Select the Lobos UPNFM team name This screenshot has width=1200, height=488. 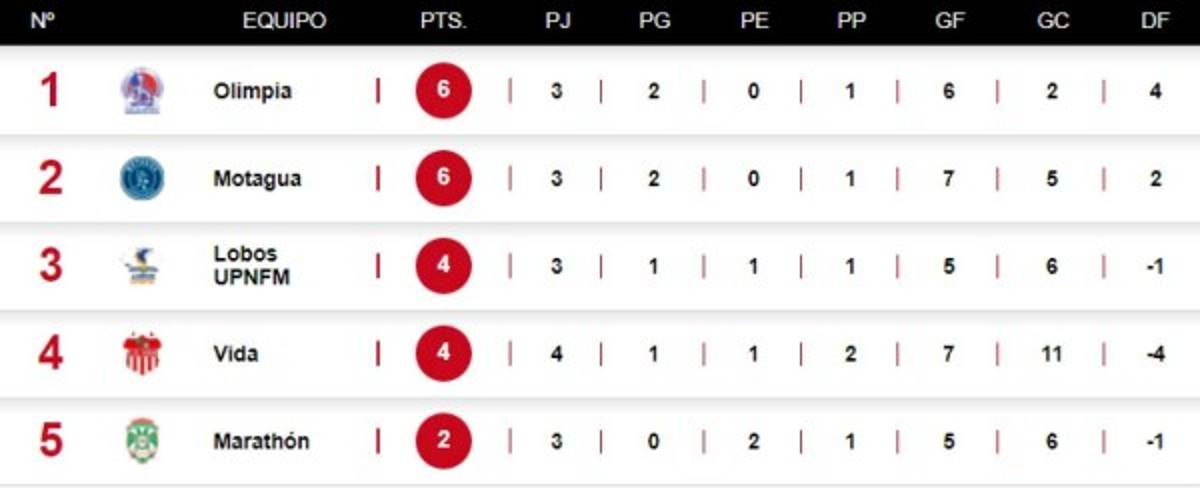[251, 266]
